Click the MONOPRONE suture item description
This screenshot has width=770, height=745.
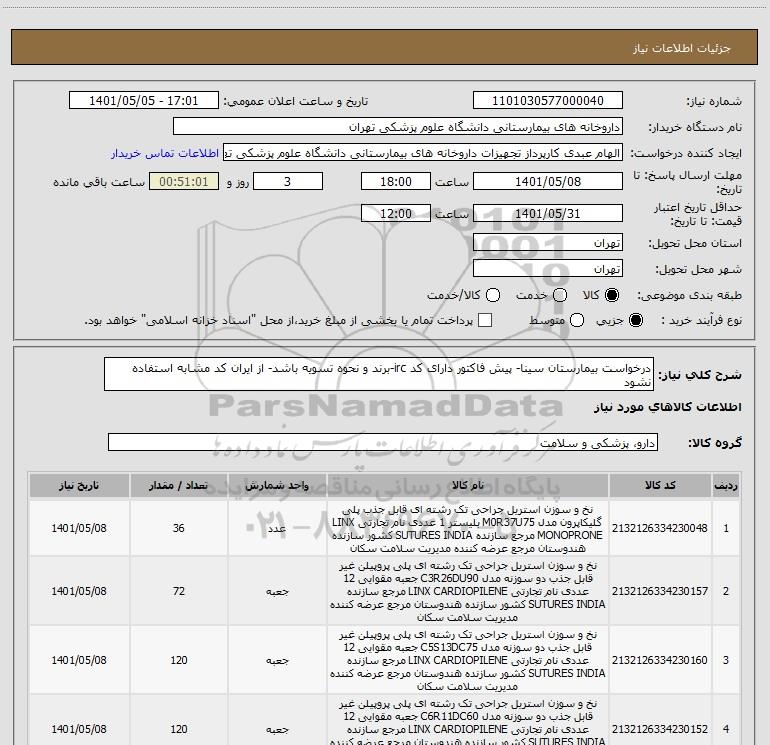tap(468, 529)
